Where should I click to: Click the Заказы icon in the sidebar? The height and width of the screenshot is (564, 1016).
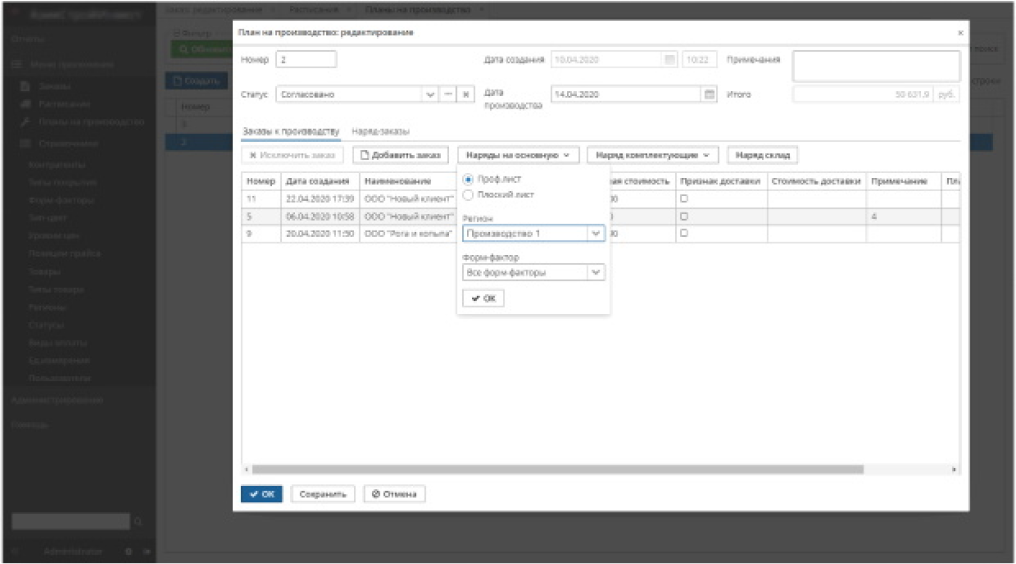[x=25, y=86]
